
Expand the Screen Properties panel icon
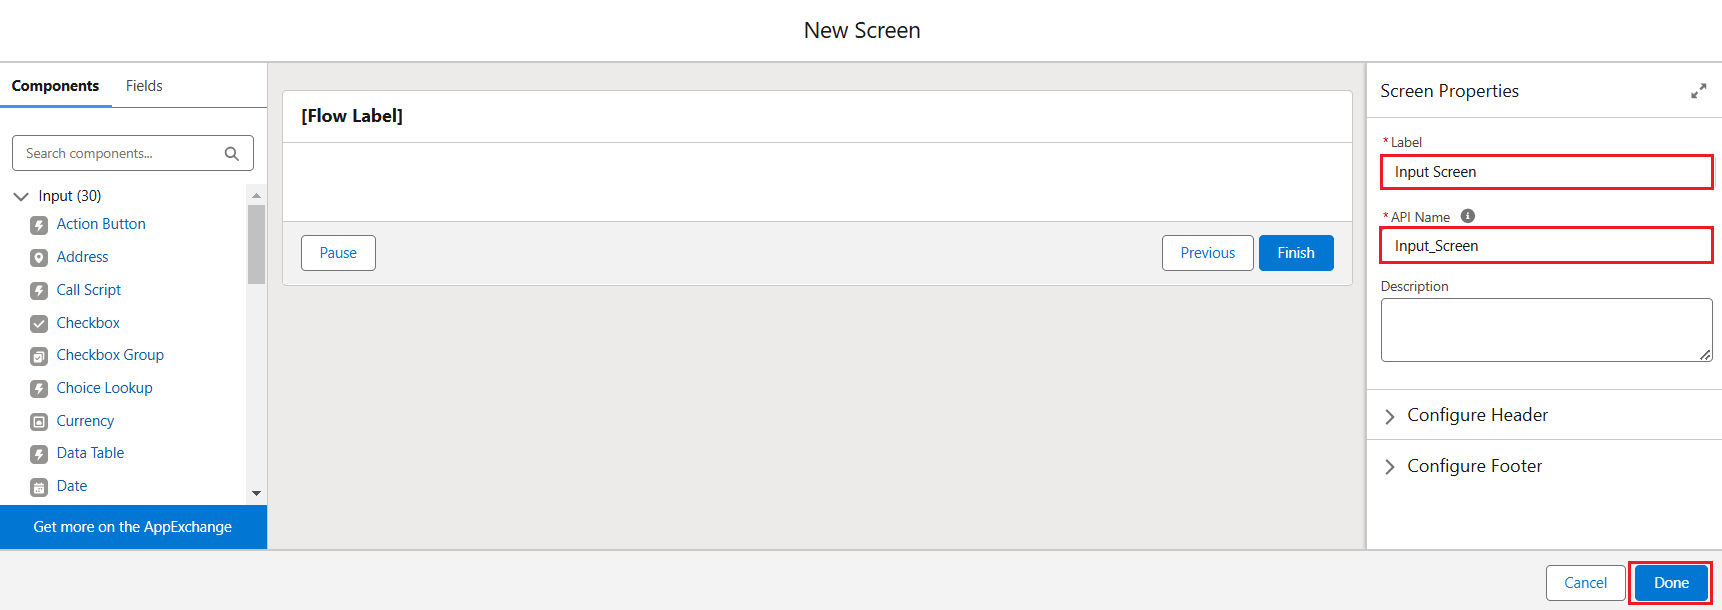coord(1698,91)
